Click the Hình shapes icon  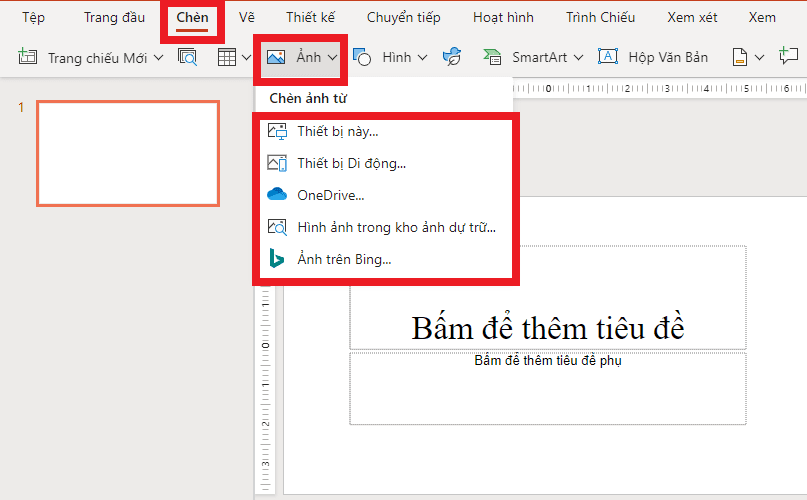coord(362,57)
